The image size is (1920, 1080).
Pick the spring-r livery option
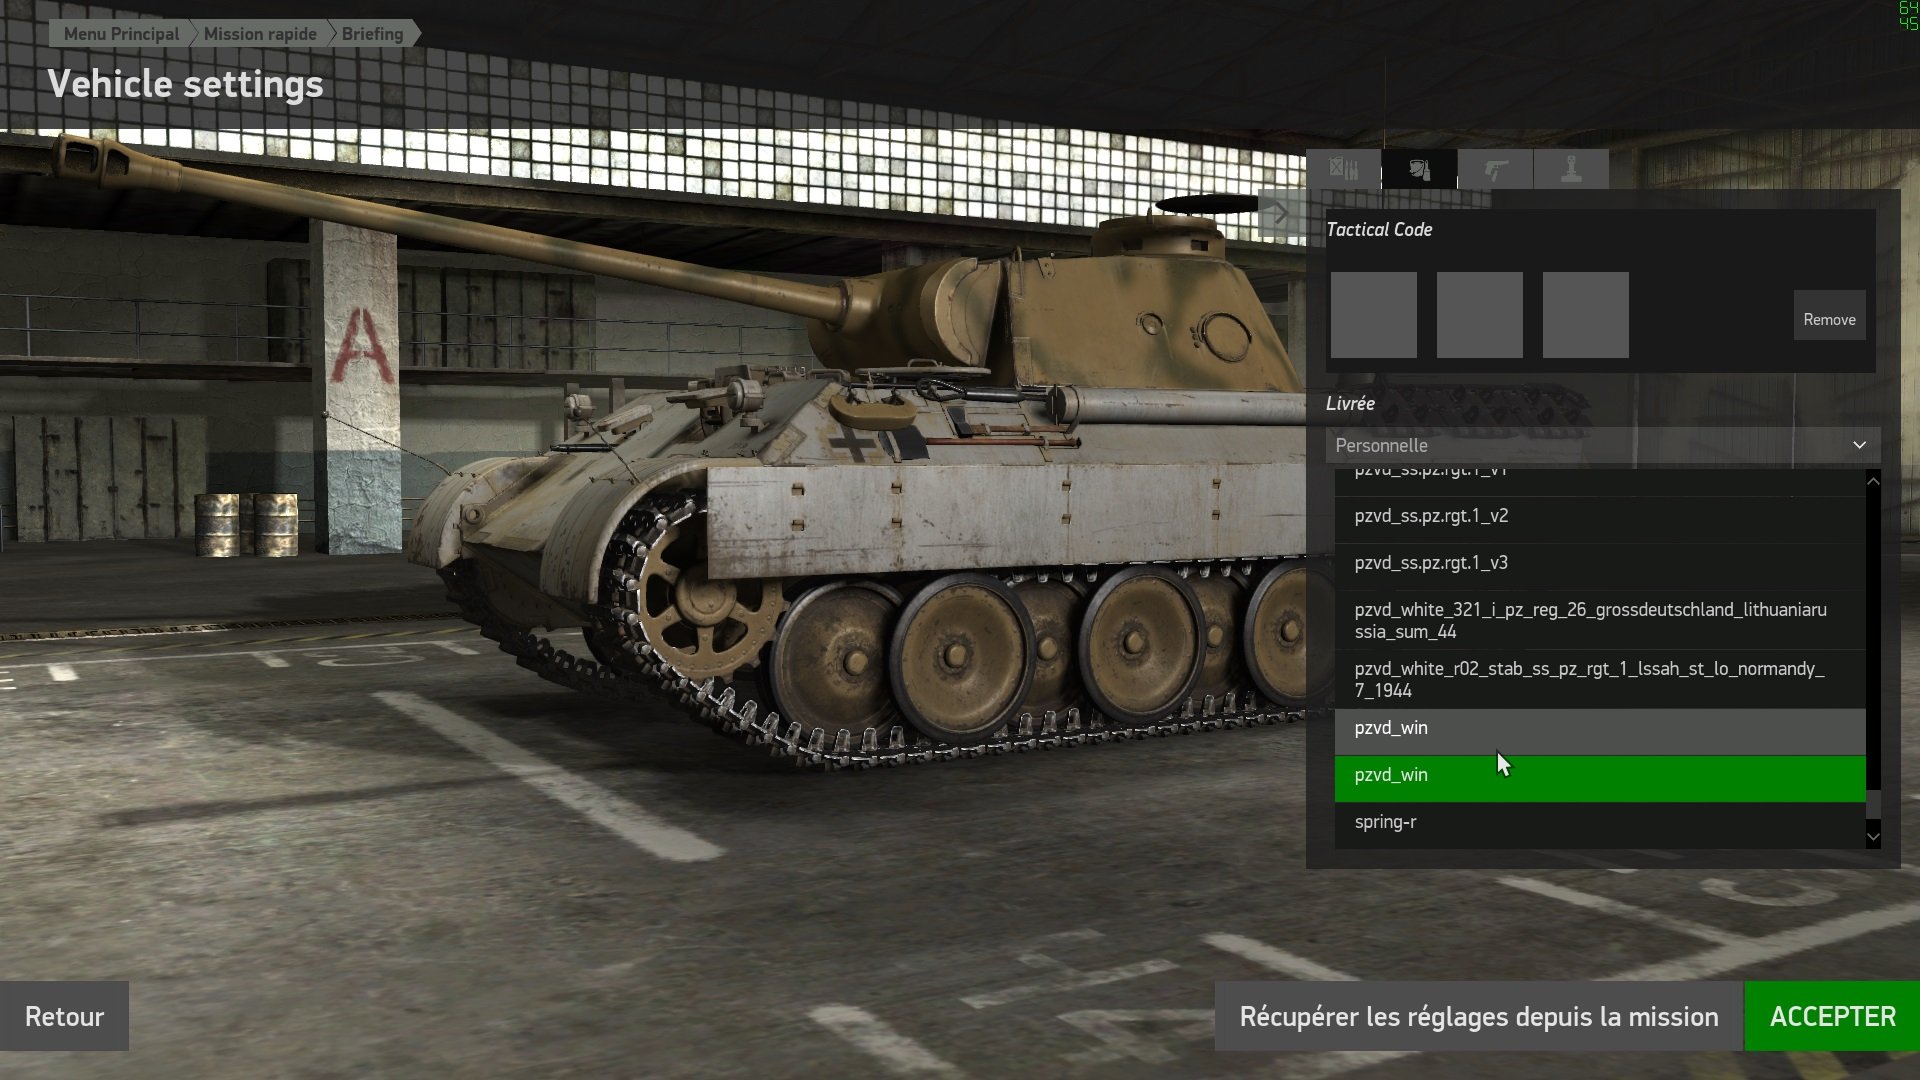[x=1600, y=822]
